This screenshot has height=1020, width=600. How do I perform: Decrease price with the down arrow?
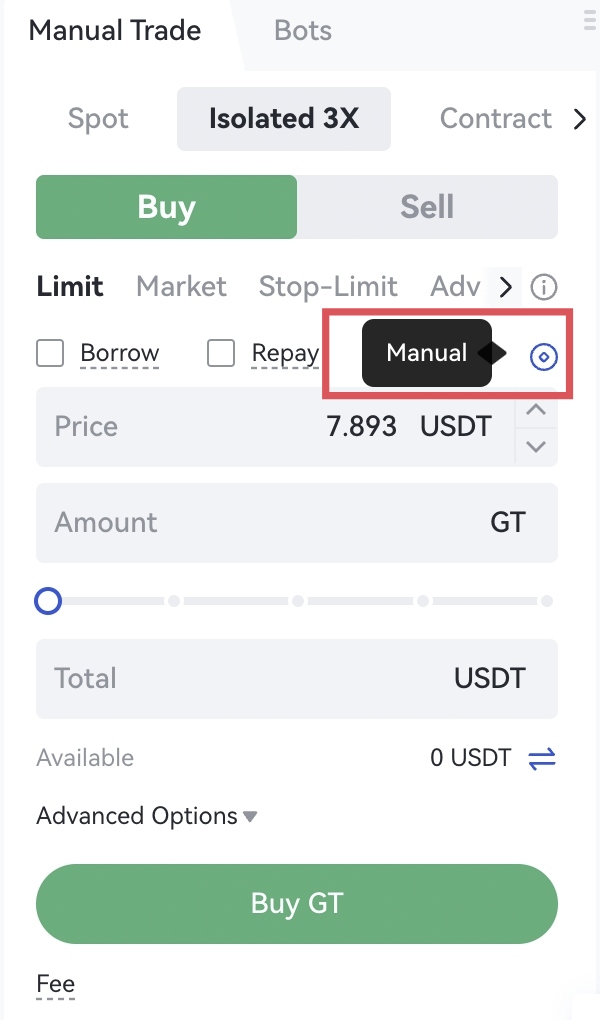536,446
